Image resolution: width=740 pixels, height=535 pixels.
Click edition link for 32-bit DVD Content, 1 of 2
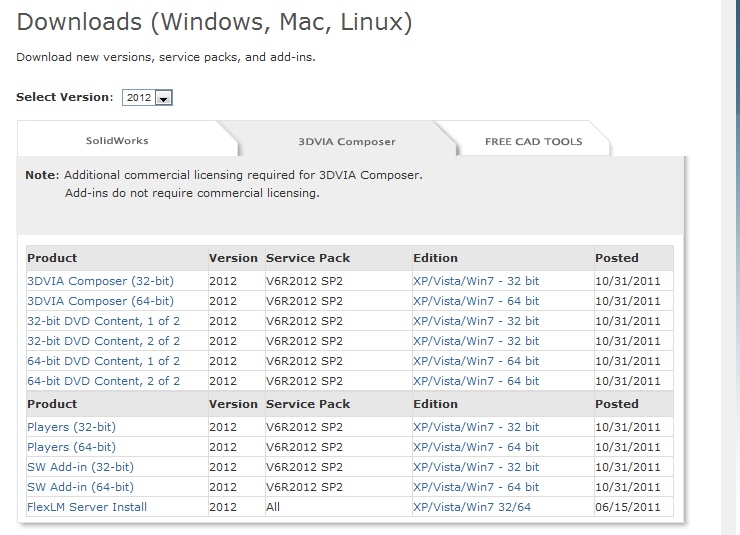476,321
